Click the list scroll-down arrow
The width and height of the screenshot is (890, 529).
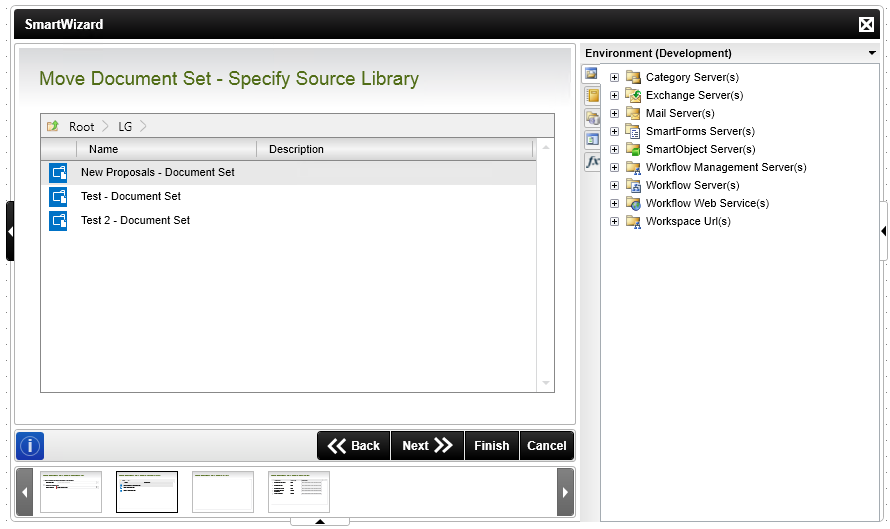coord(545,383)
